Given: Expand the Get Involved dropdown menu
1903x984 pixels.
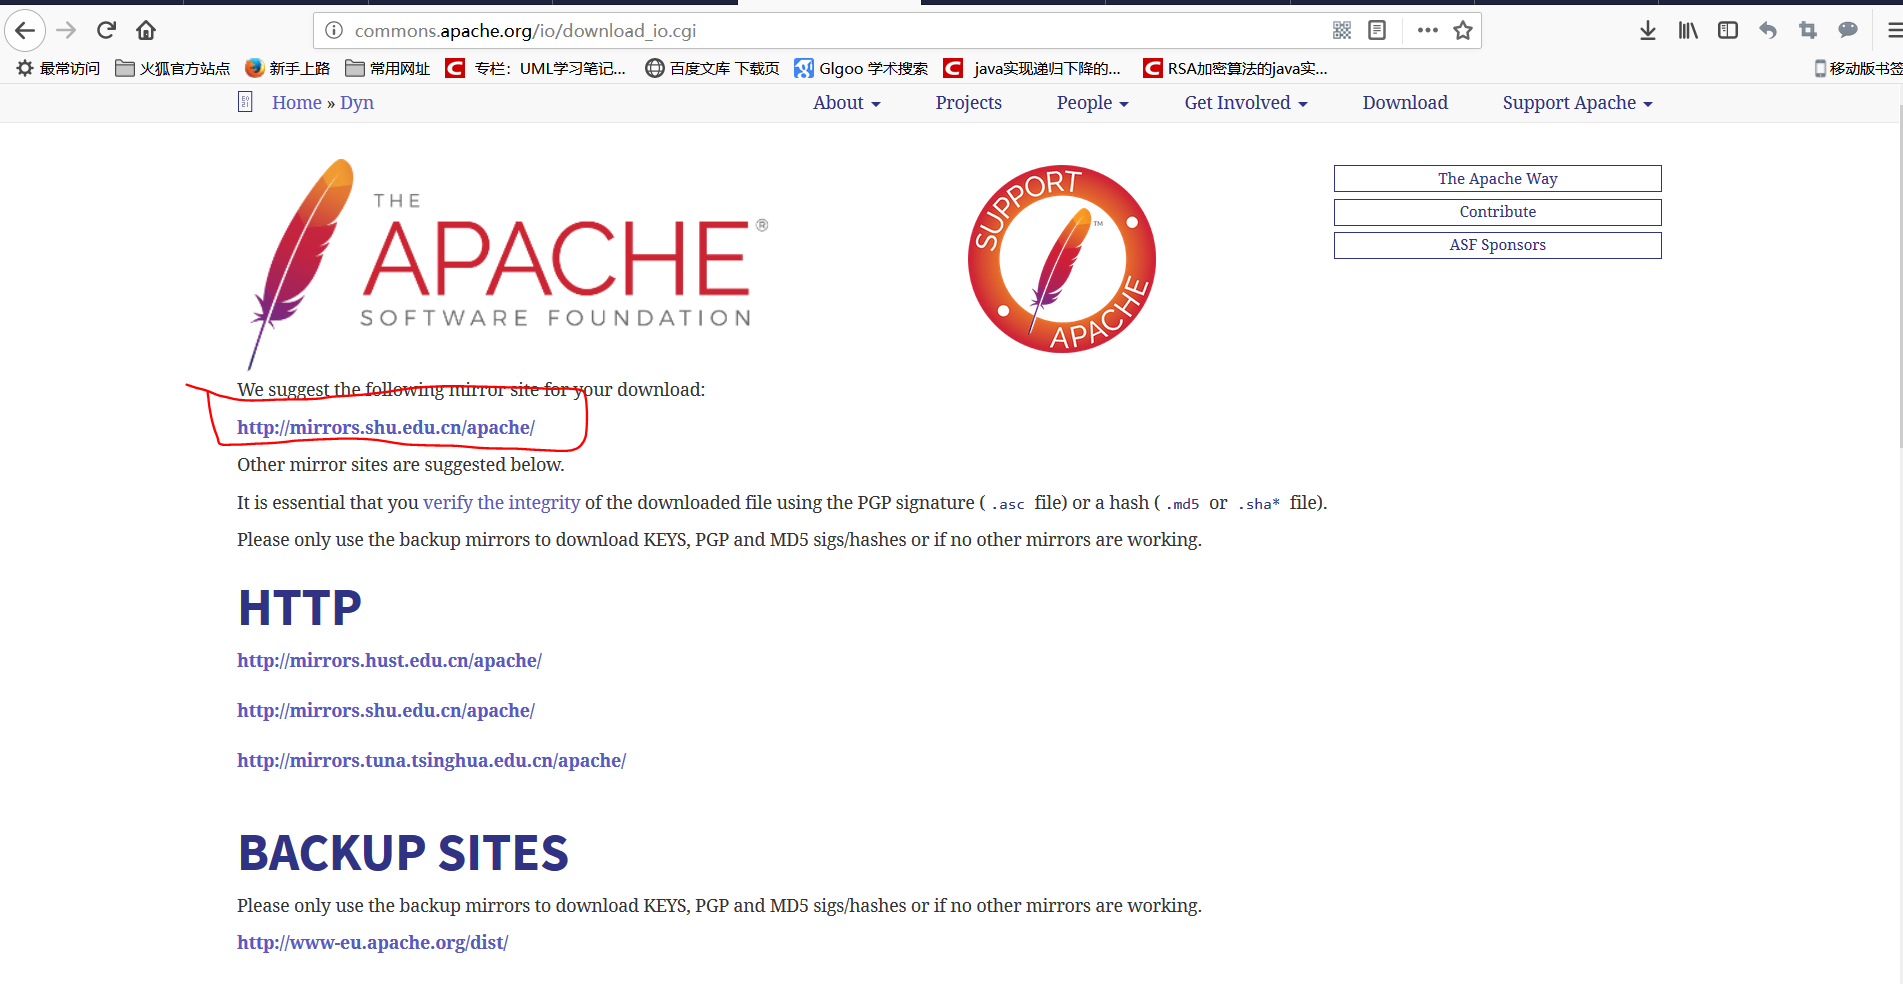Looking at the screenshot, I should (x=1246, y=102).
